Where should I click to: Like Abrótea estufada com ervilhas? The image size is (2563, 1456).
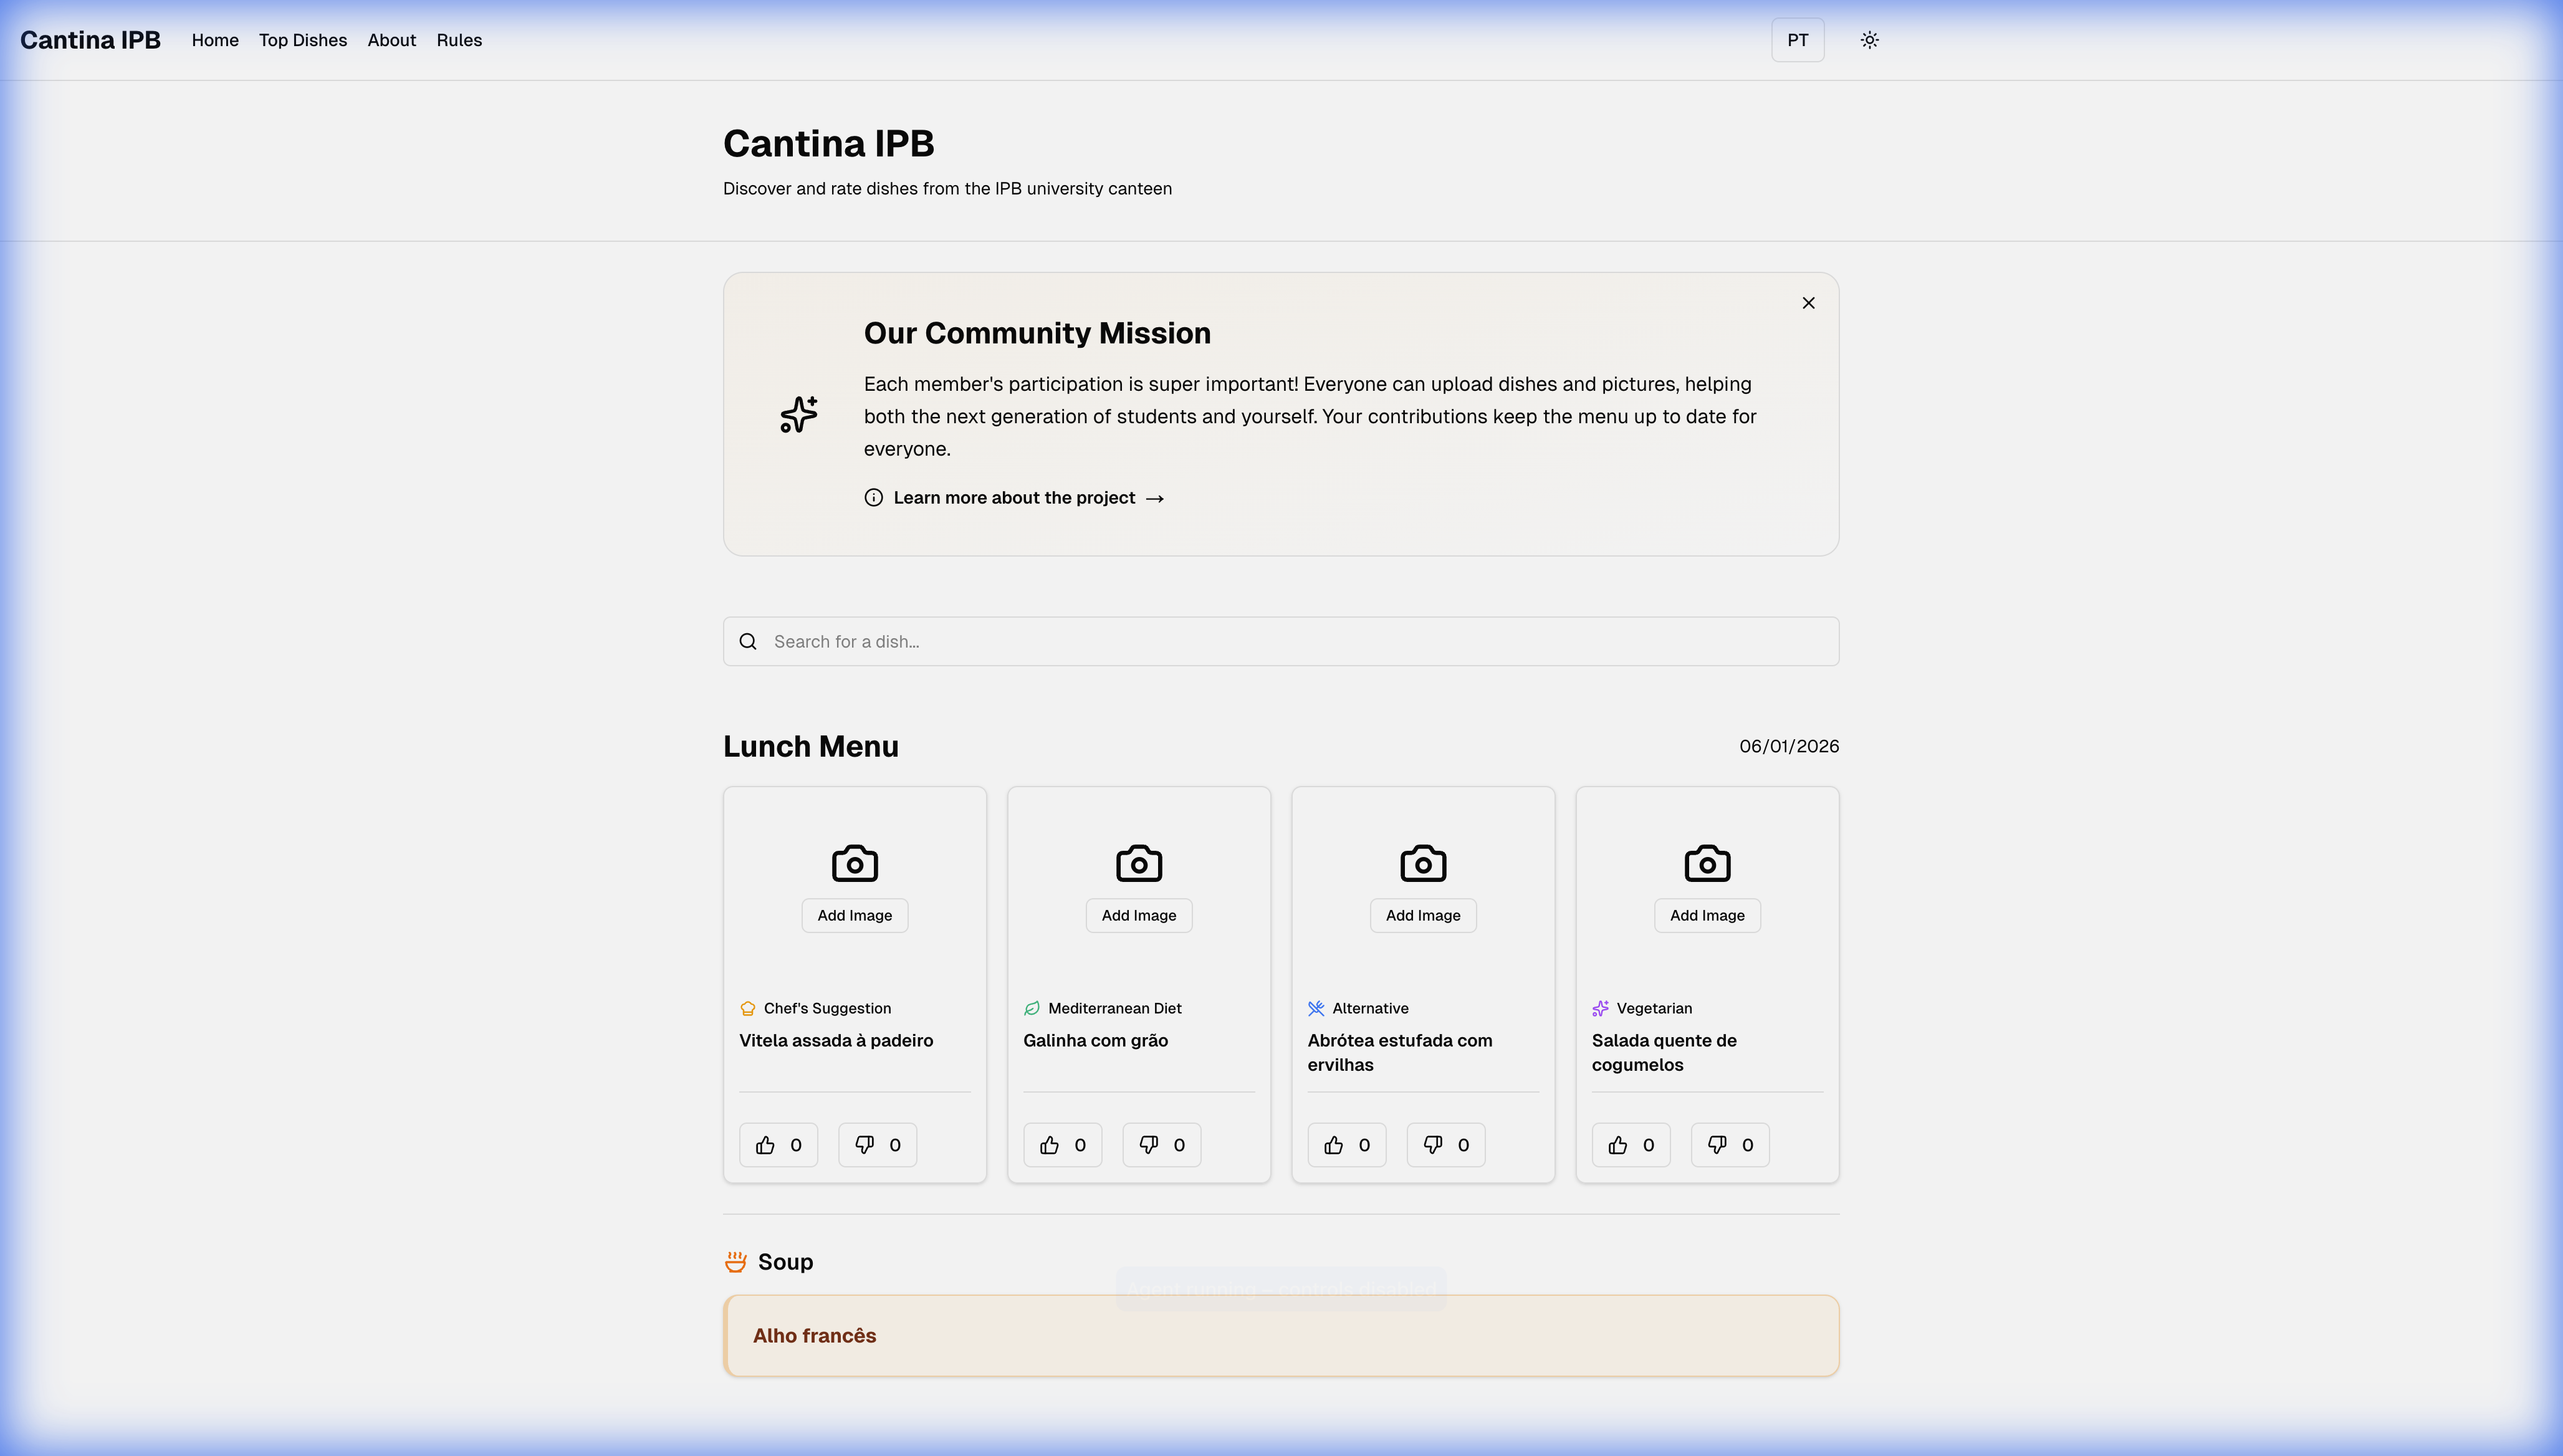[1346, 1145]
